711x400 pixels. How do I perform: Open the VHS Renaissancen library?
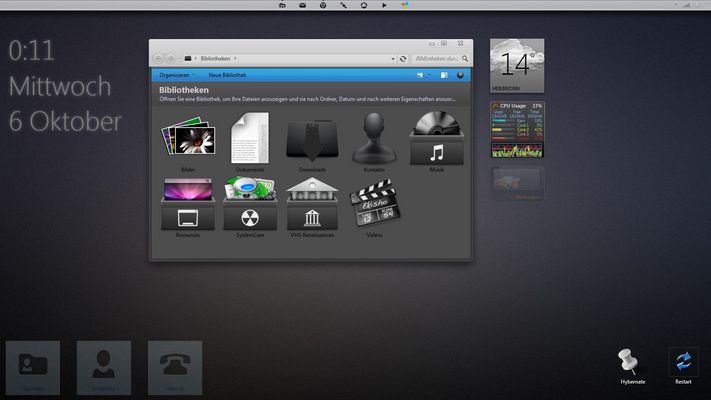[x=312, y=207]
